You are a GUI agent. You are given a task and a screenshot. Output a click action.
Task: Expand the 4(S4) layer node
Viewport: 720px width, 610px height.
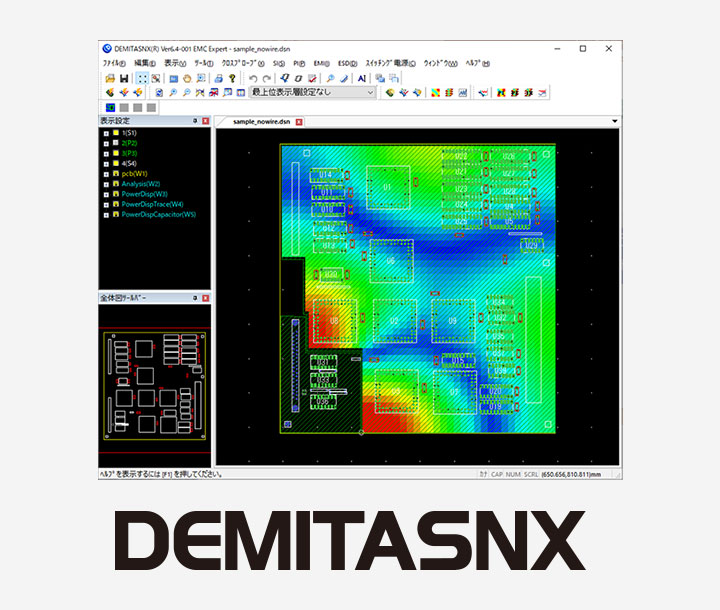(x=106, y=164)
